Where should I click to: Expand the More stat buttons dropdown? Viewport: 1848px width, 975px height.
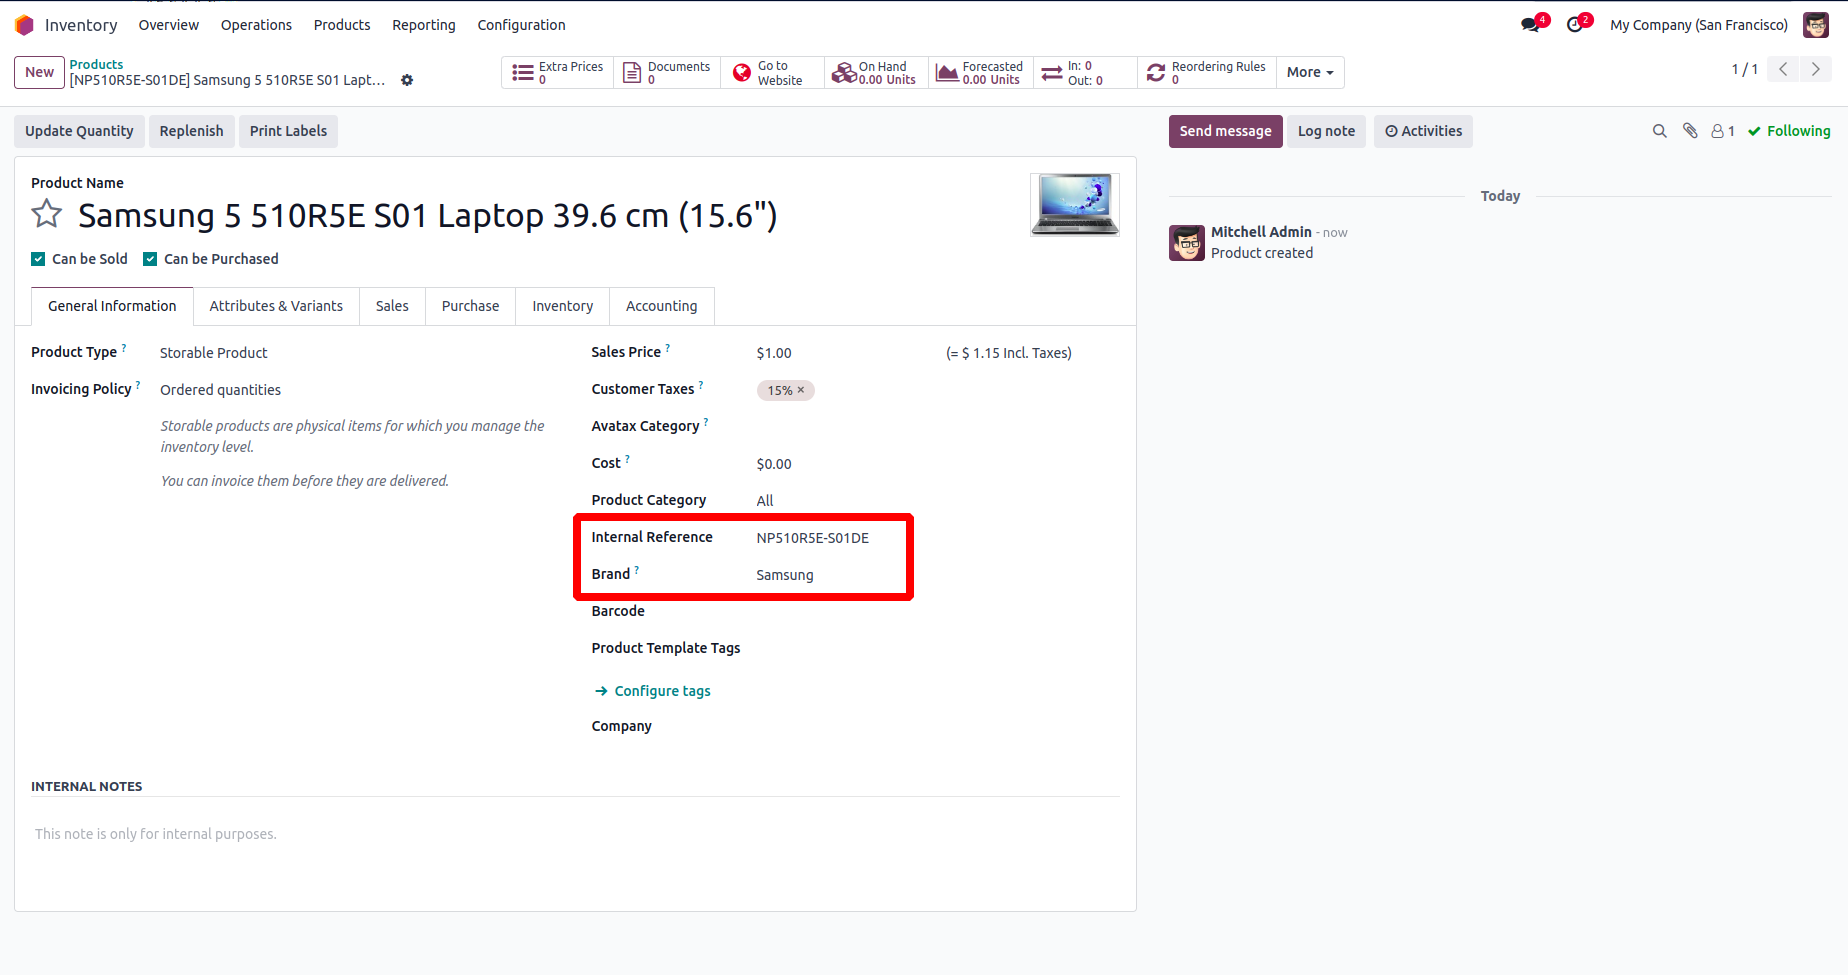pyautogui.click(x=1310, y=73)
